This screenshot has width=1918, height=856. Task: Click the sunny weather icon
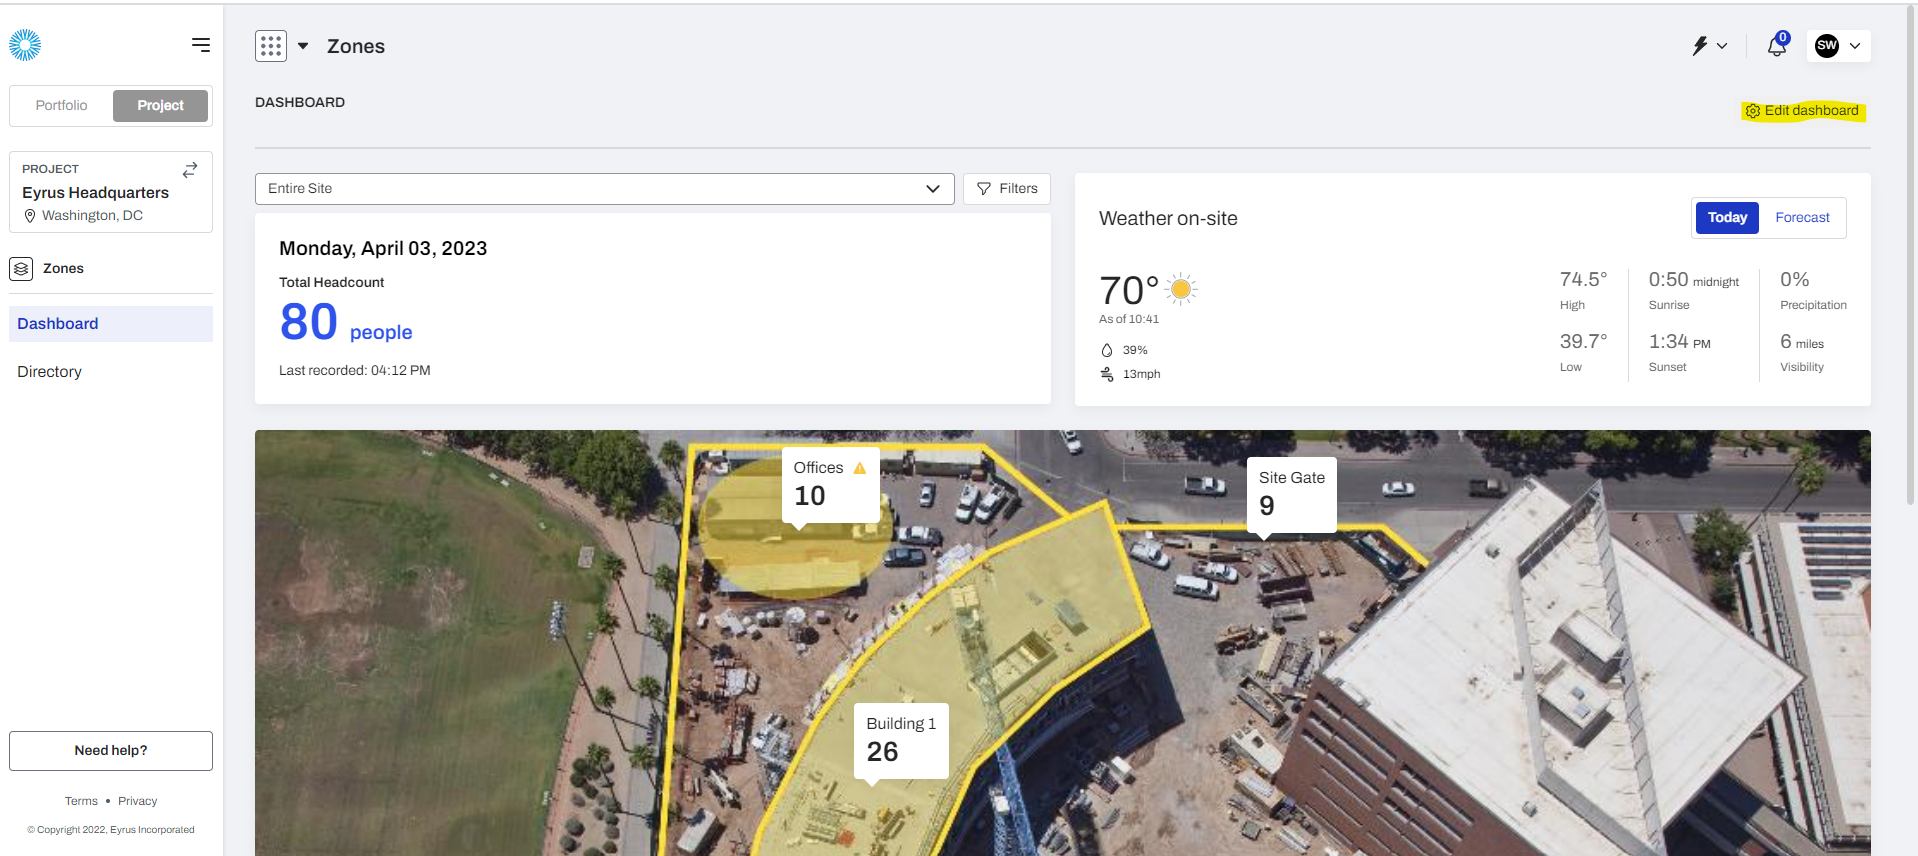click(1181, 289)
